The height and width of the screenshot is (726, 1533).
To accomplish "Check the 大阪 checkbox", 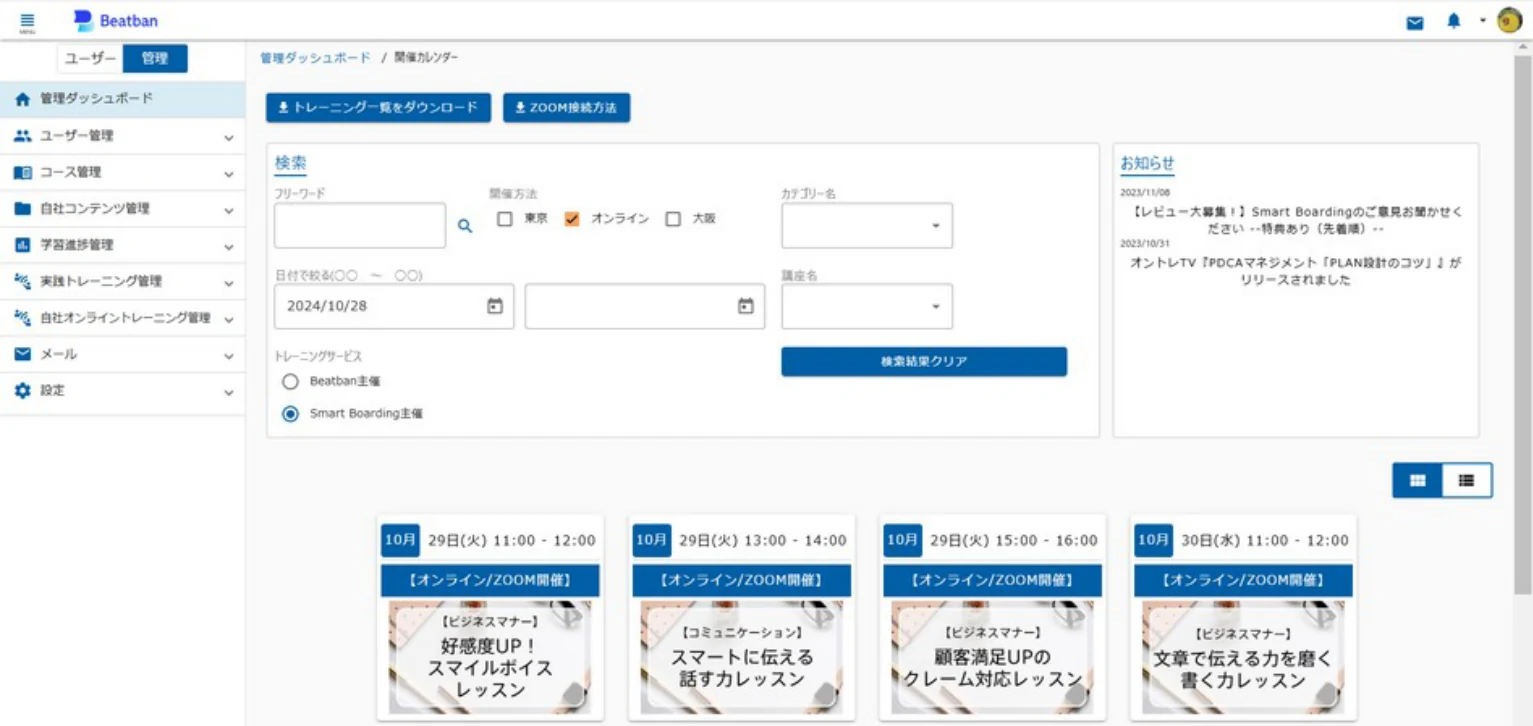I will (673, 219).
